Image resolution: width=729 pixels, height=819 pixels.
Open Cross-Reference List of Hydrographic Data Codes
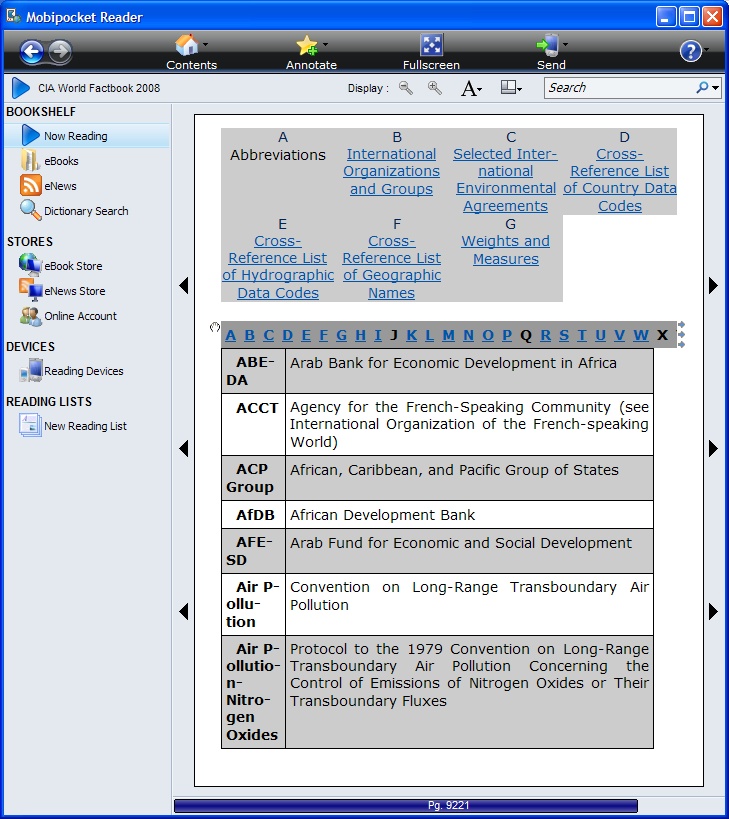pos(278,267)
